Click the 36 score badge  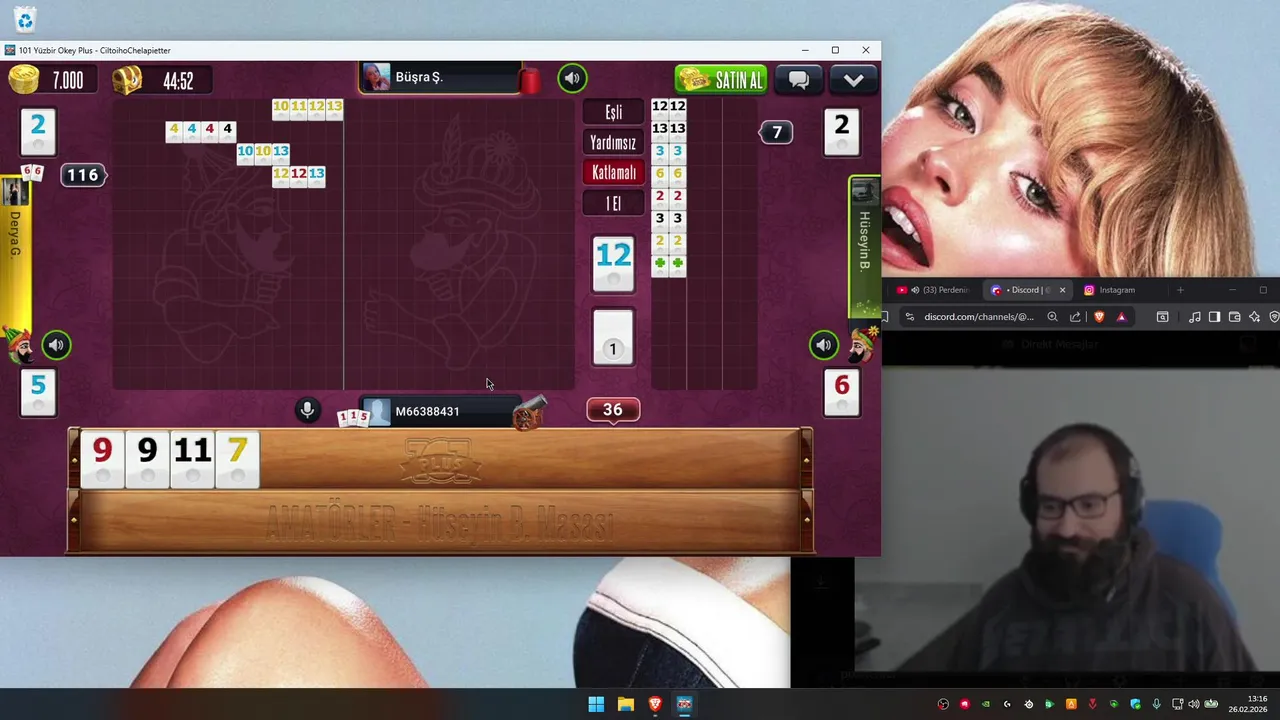612,410
